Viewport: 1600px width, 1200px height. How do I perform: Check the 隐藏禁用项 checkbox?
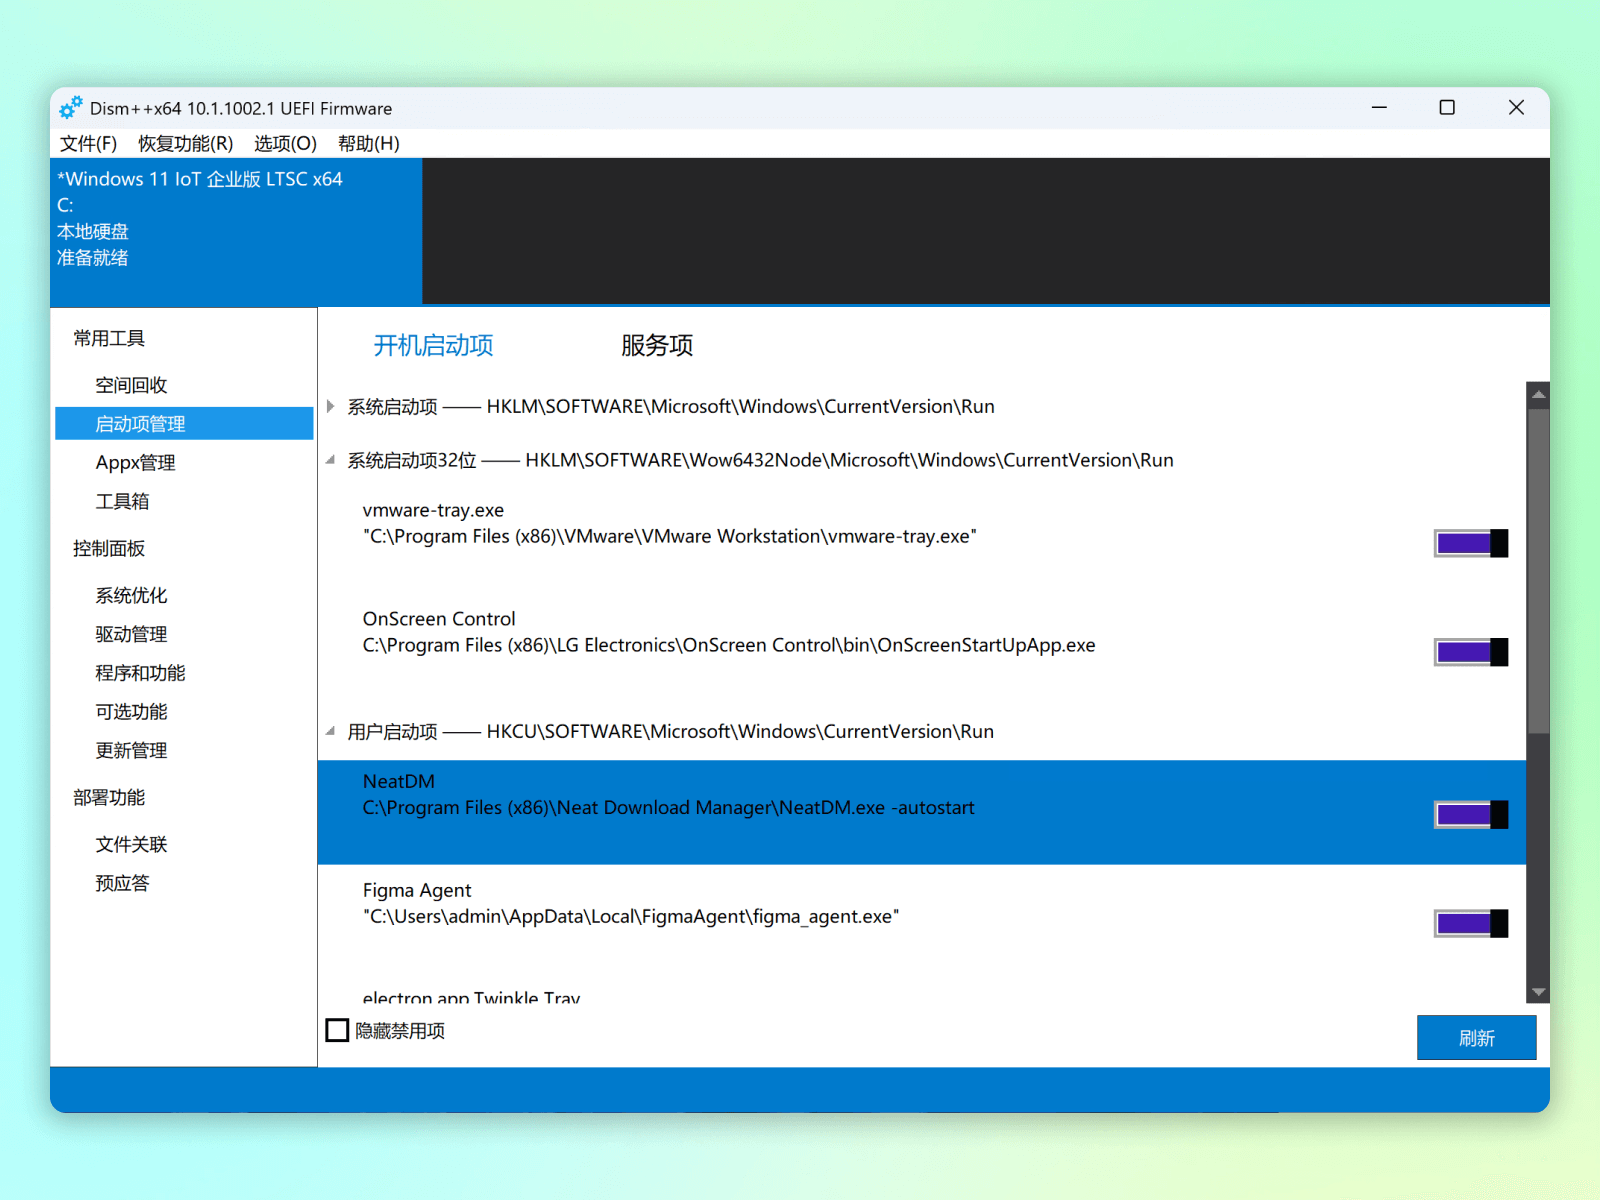click(338, 1030)
